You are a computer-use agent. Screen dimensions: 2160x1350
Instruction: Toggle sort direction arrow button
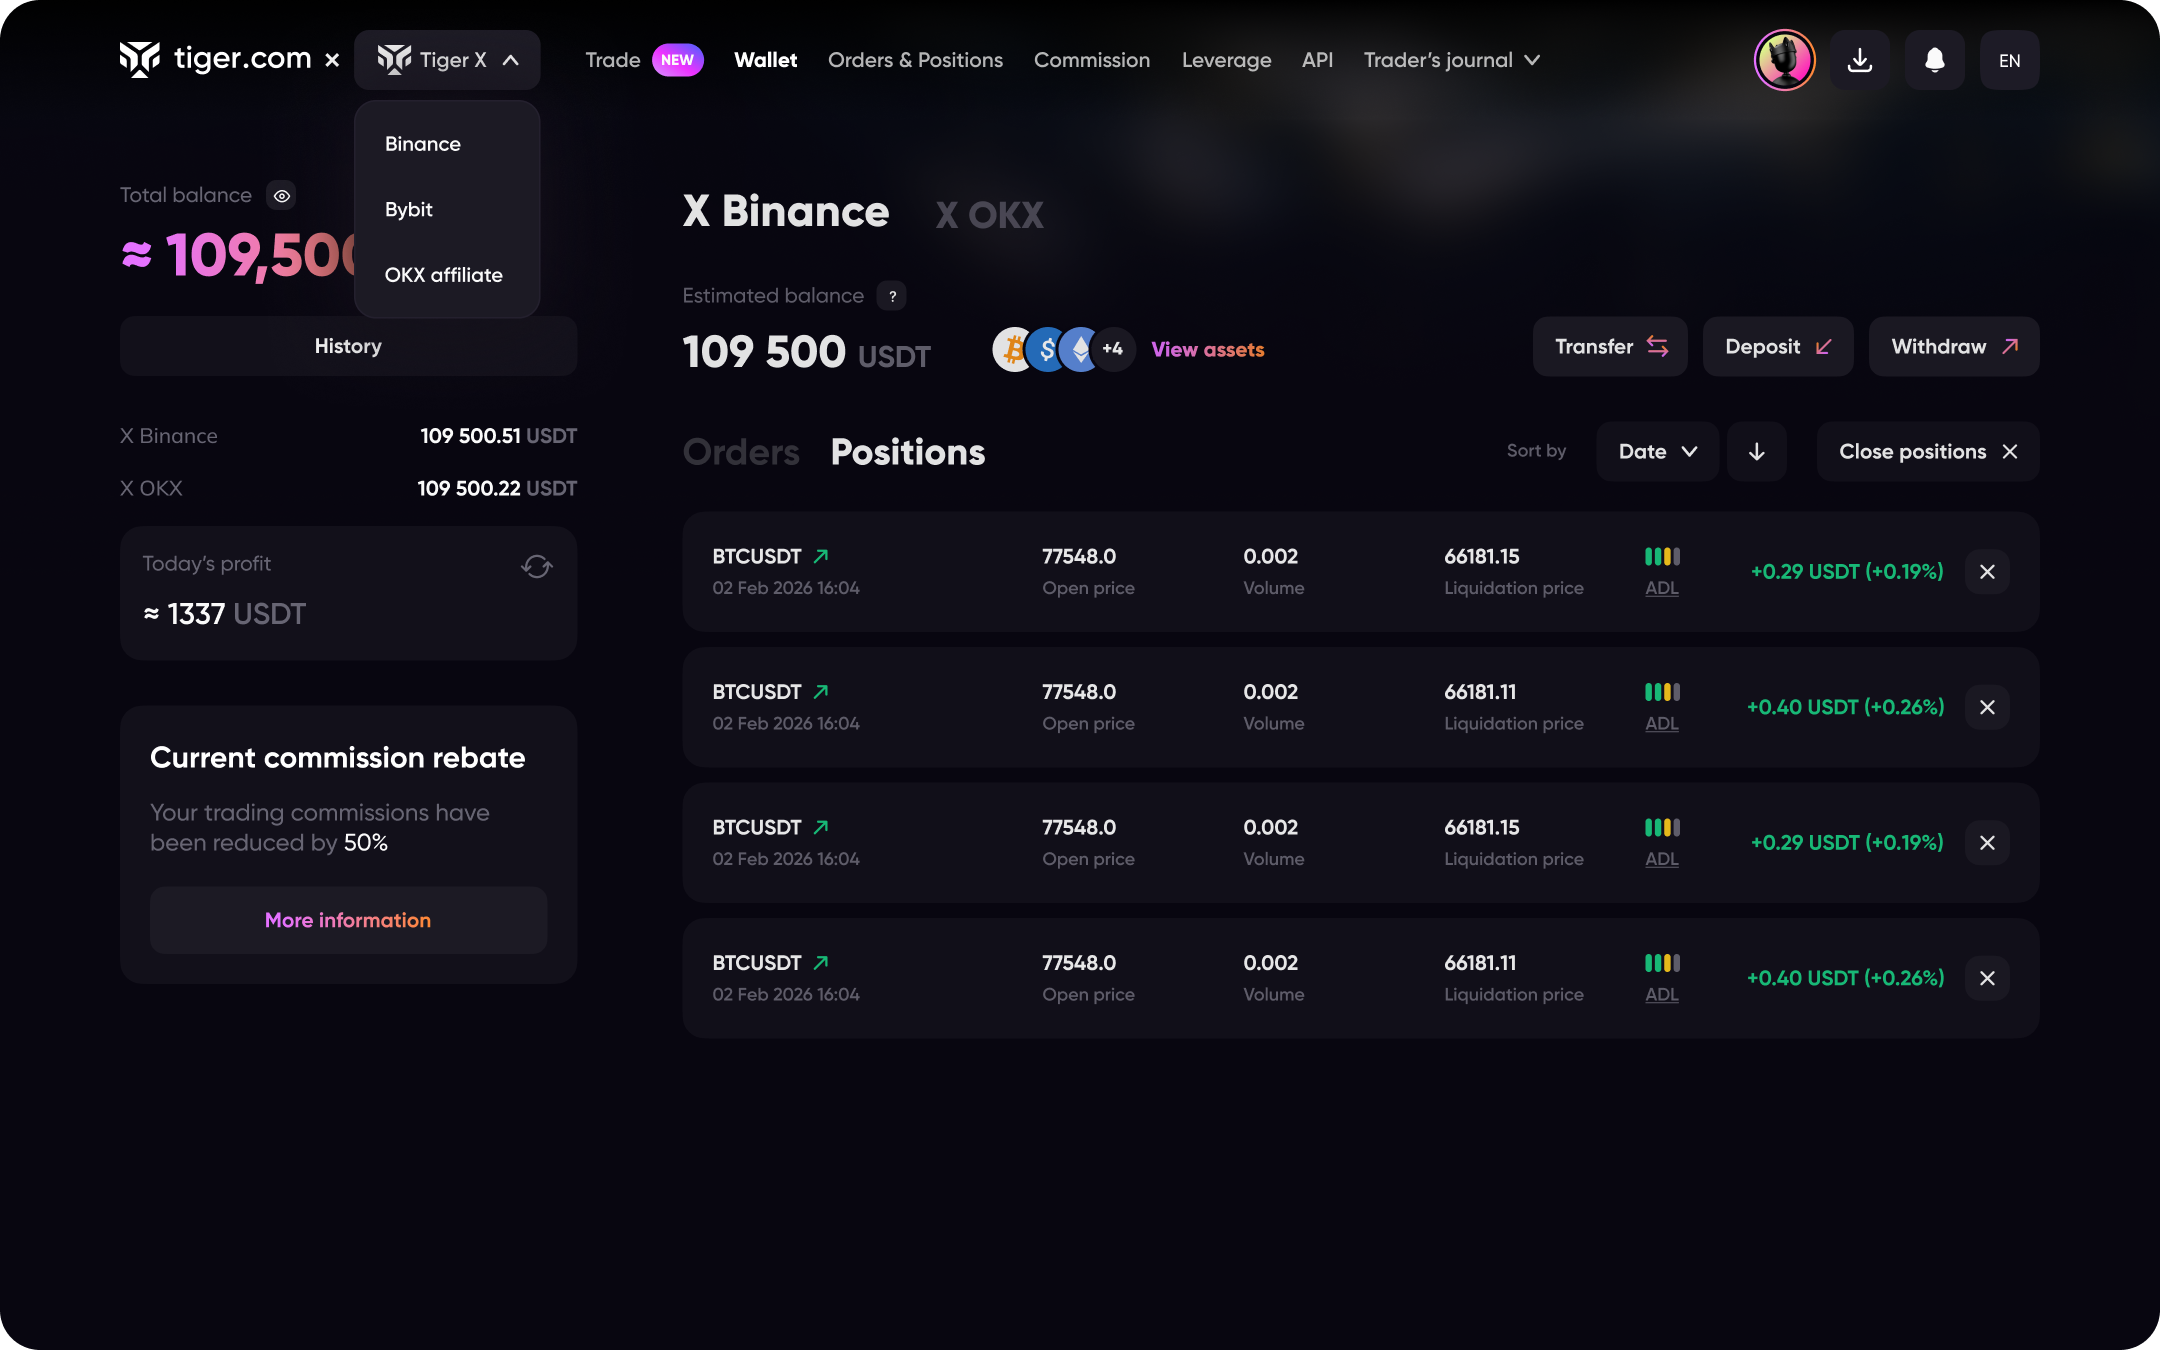point(1756,452)
